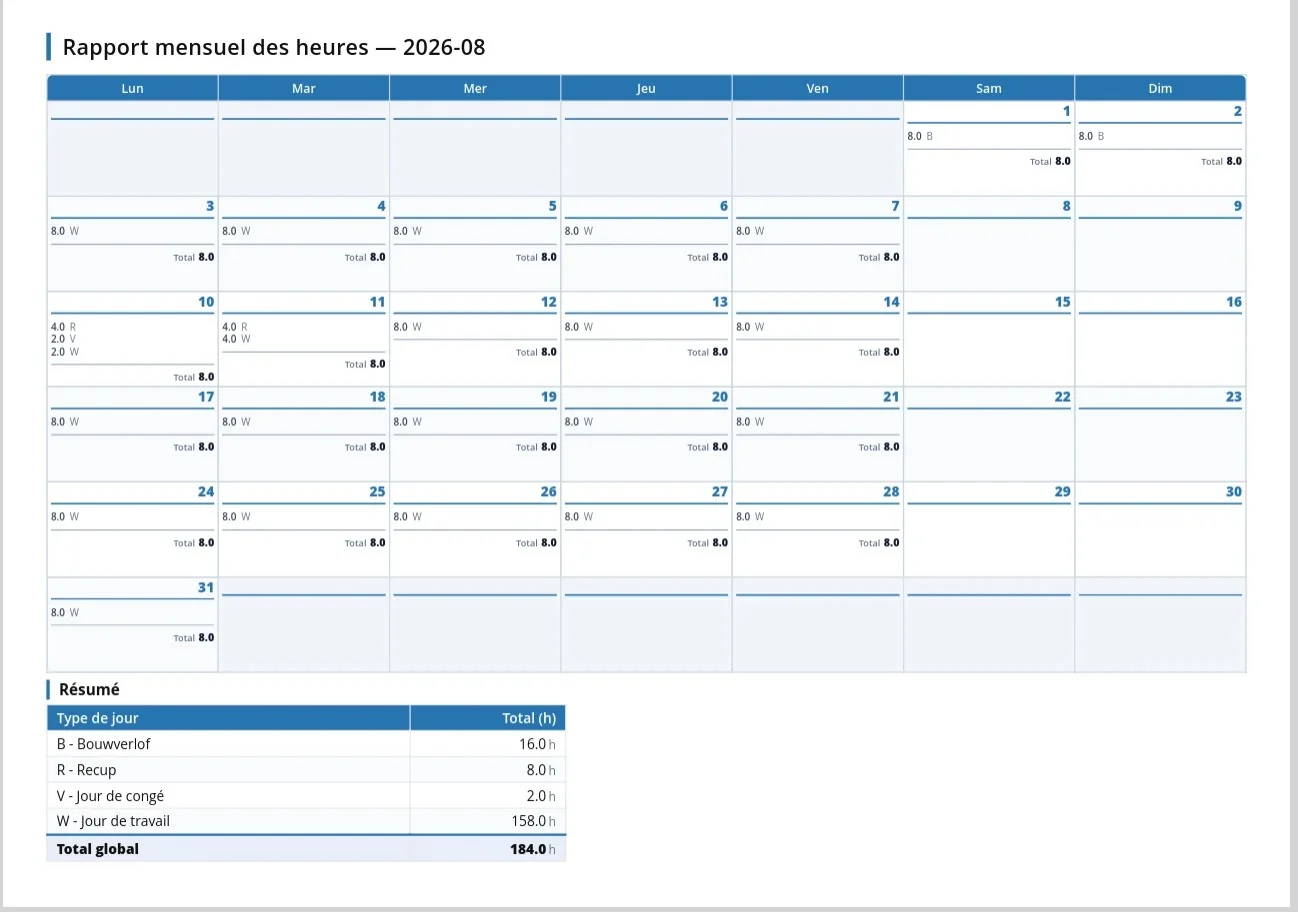Screen dimensions: 1298x912
Task: Click day number 23 in calendar
Action: 1234,397
